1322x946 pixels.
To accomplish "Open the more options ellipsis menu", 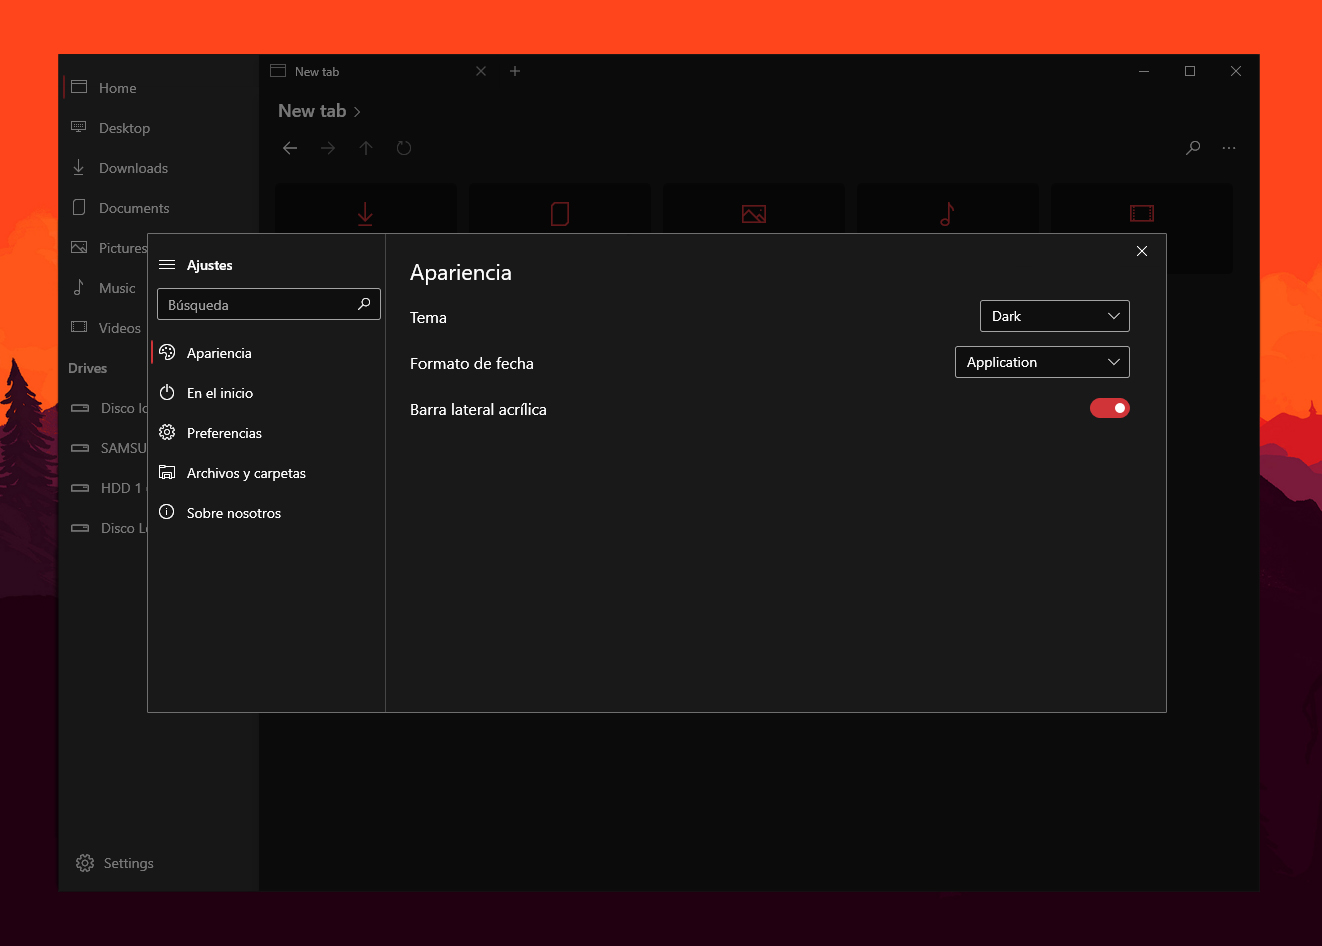I will pyautogui.click(x=1229, y=147).
